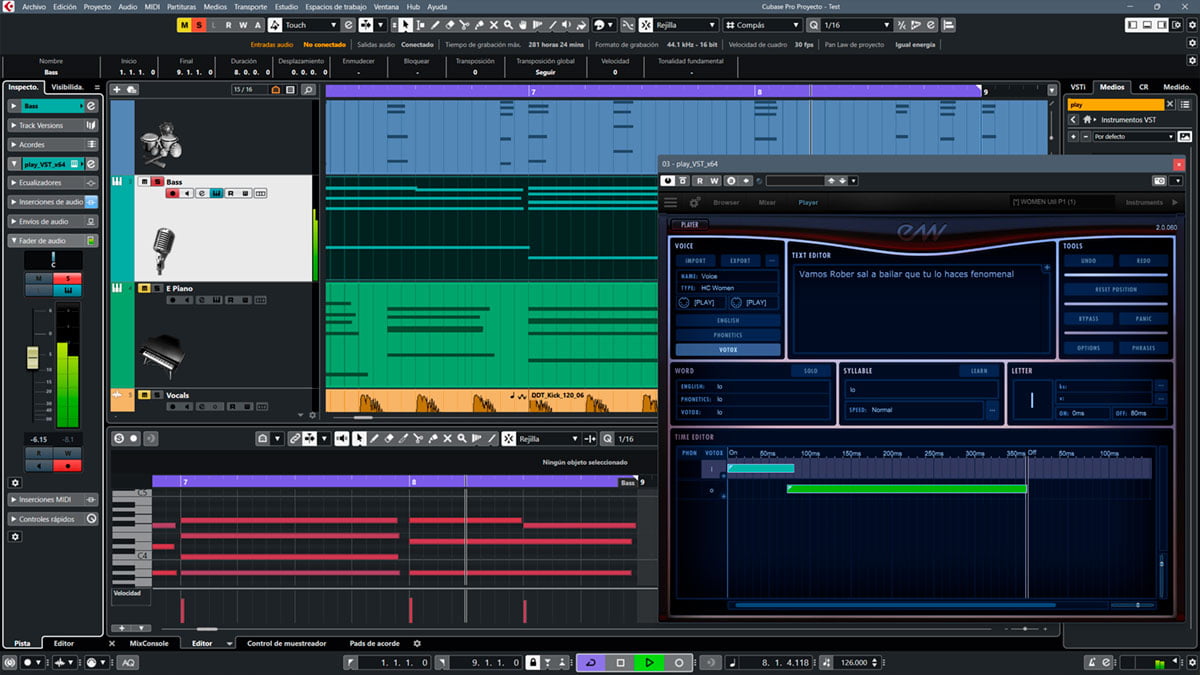The height and width of the screenshot is (675, 1200).
Task: Select the Object Selection arrow tool in top toolbar
Action: coord(405,24)
